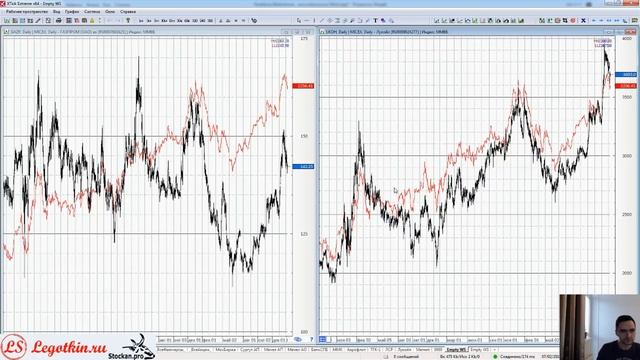Switch to the Аэрофлот workspace tab
Image resolution: width=640 pixels, height=360 pixels.
(x=356, y=350)
